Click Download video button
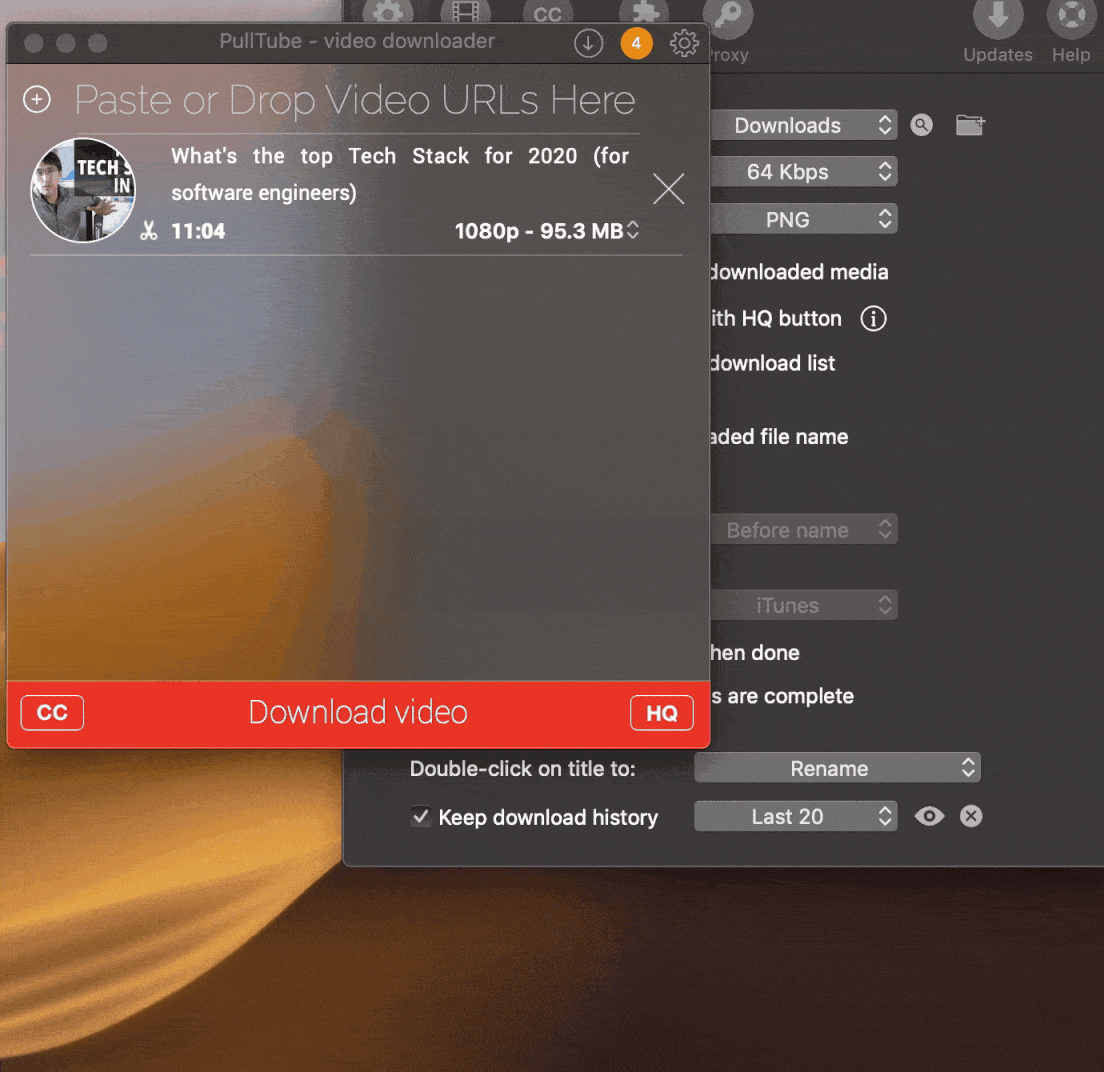 pos(358,712)
